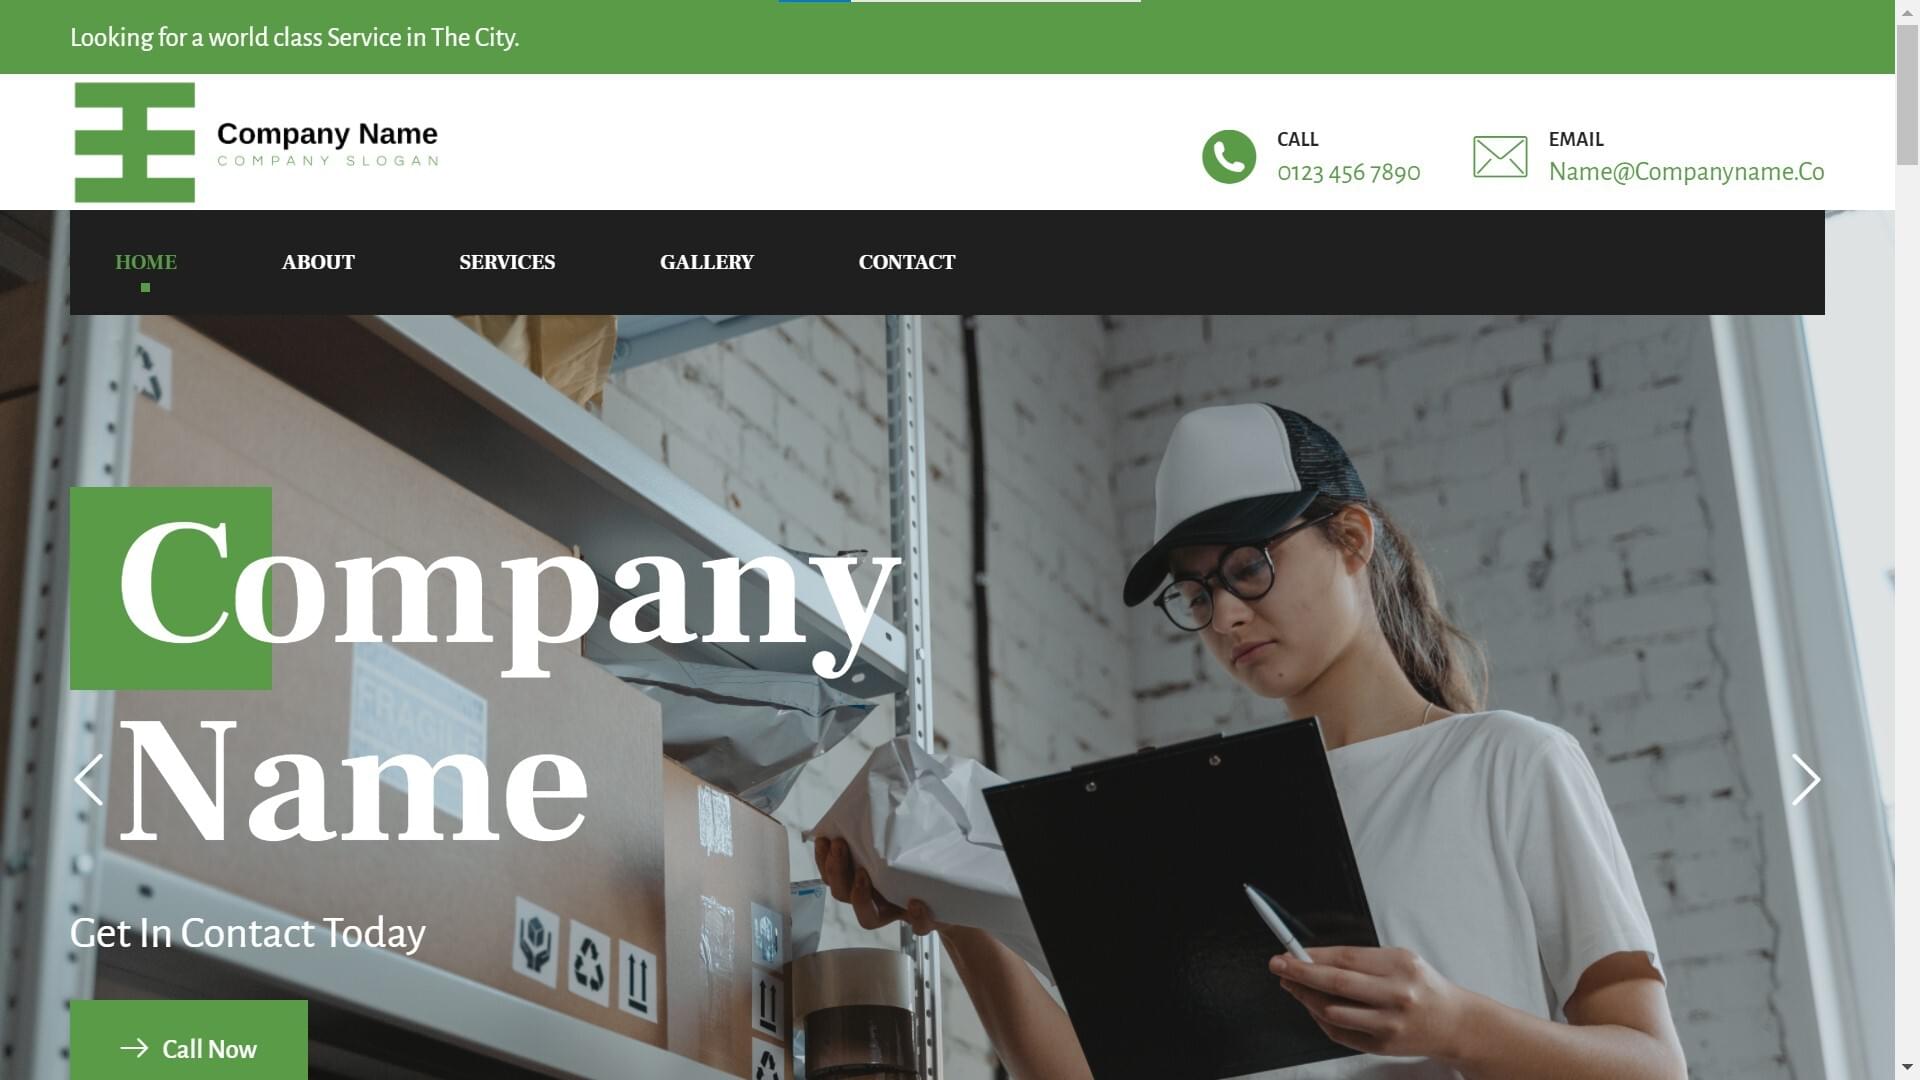
Task: Click the scrollbar up arrow
Action: pos(1908,8)
